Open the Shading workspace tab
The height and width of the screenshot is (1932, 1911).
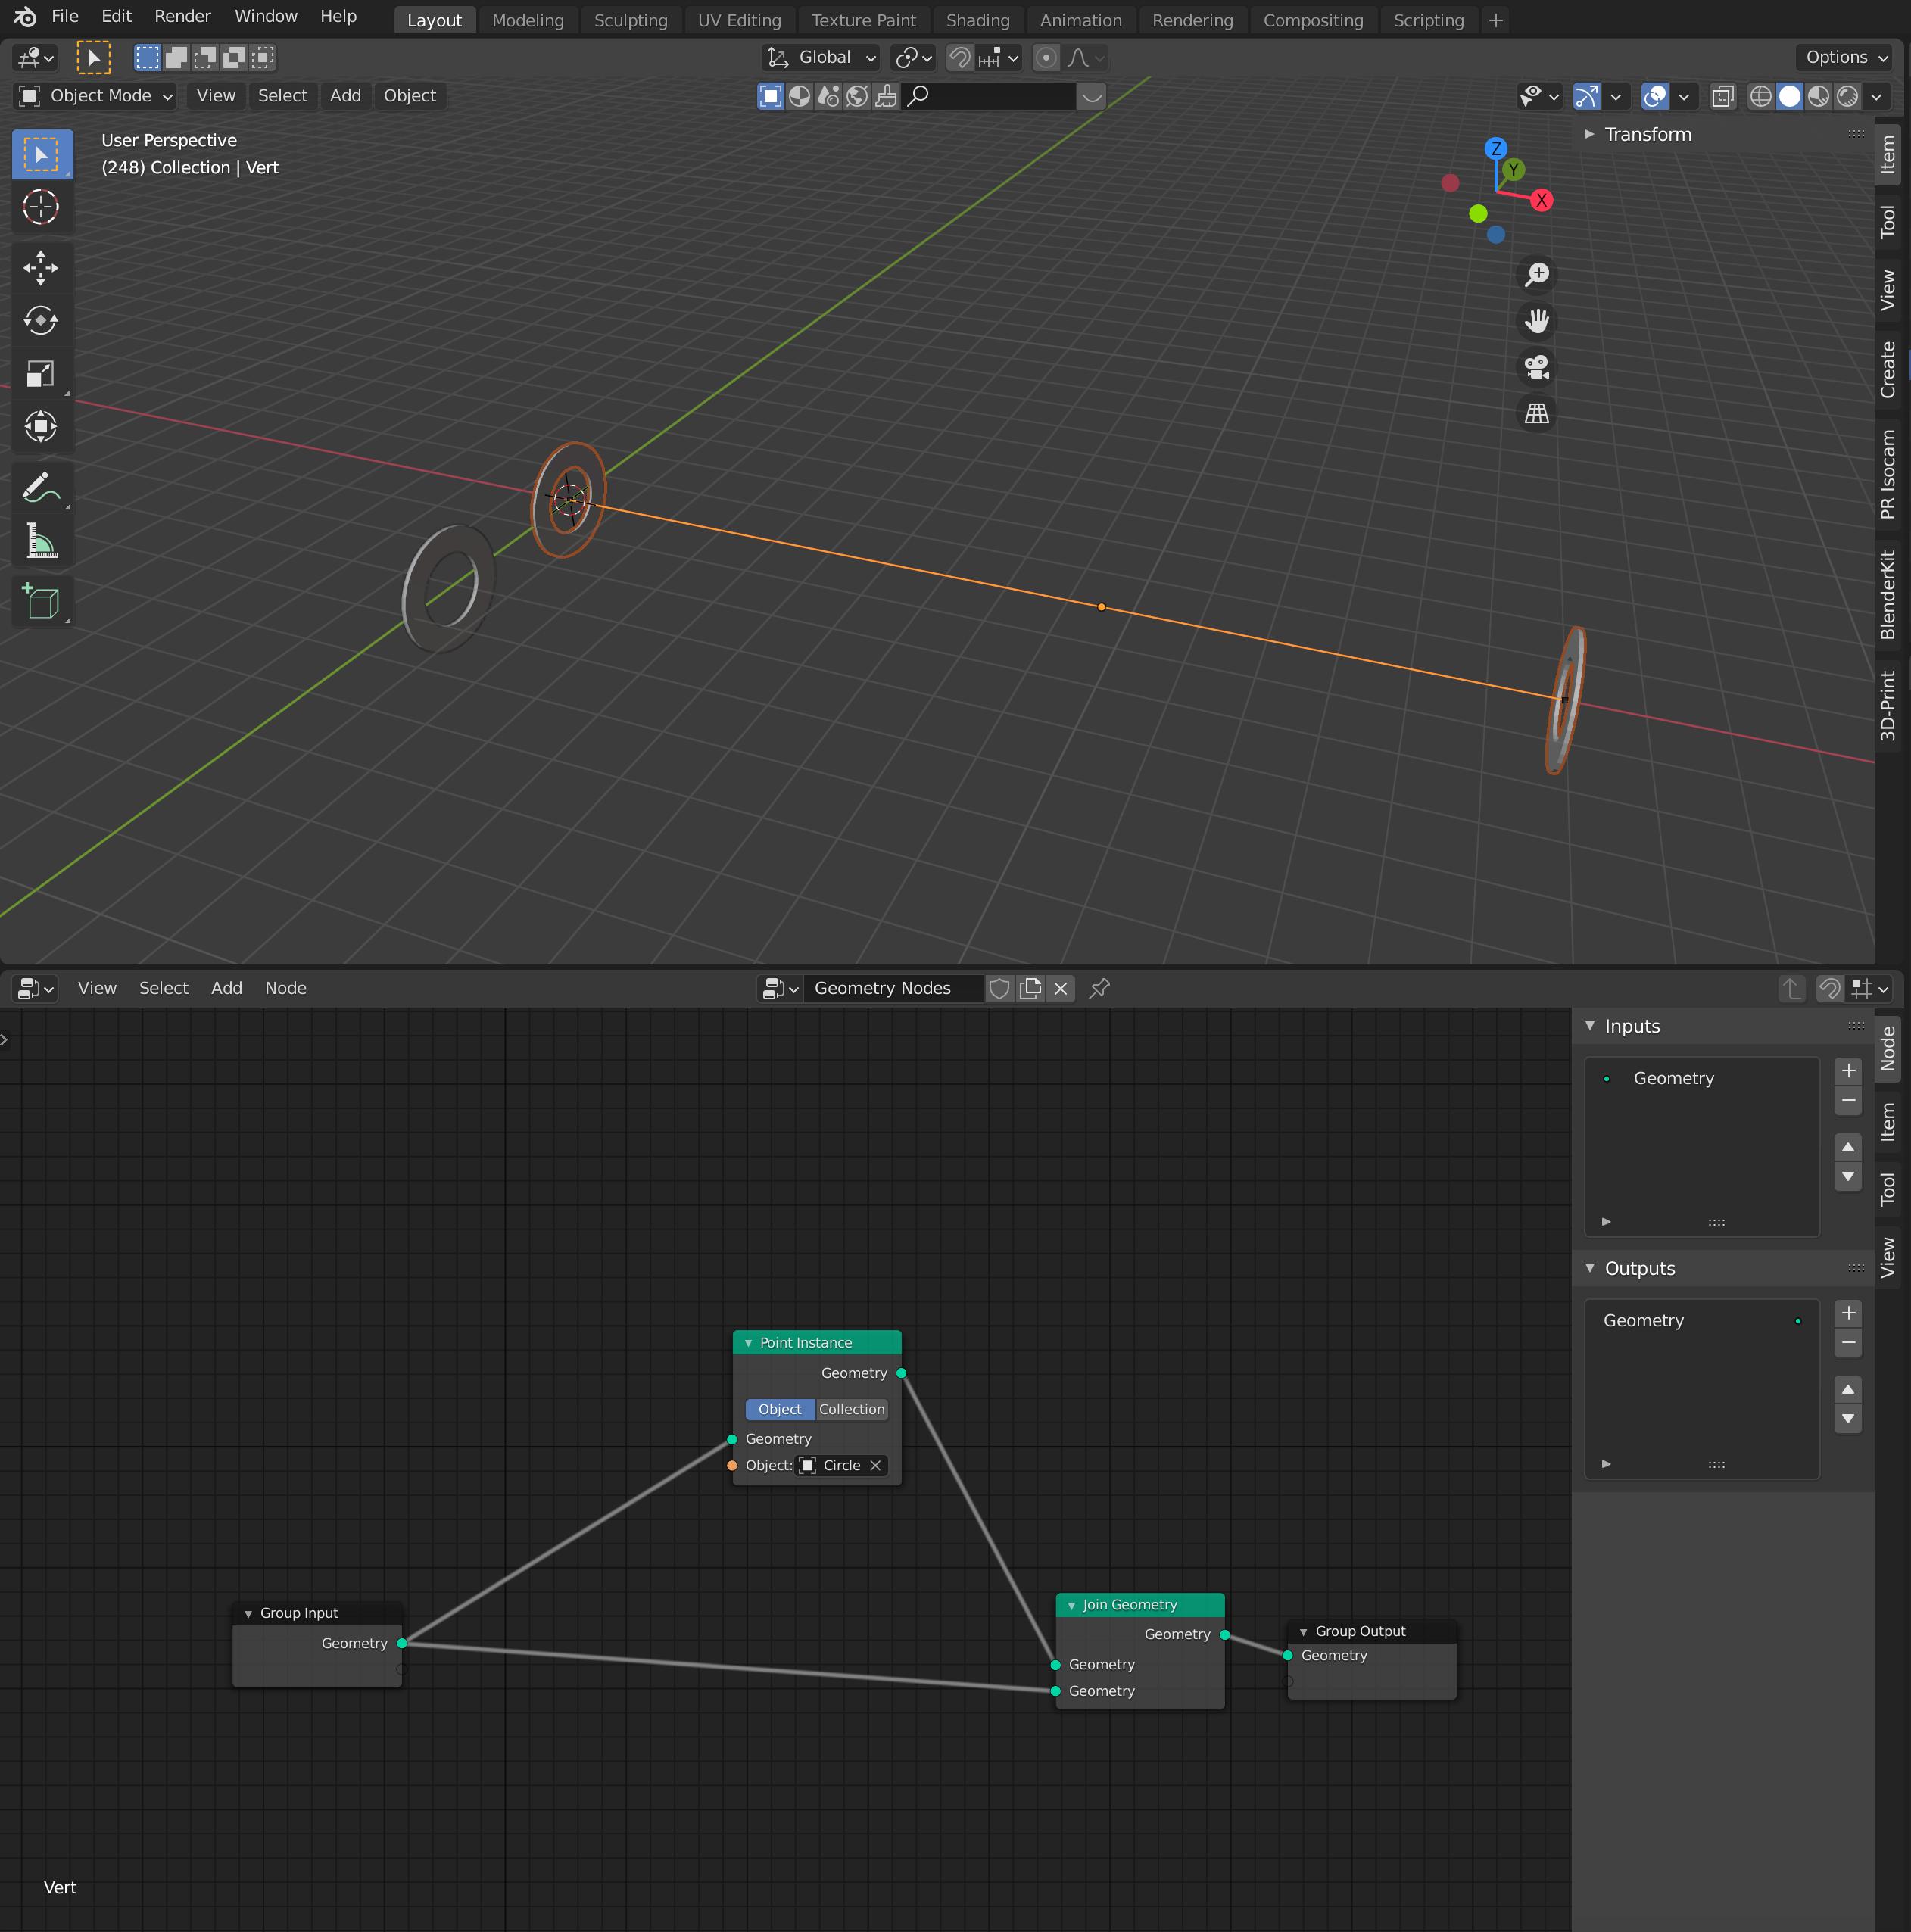click(x=977, y=20)
